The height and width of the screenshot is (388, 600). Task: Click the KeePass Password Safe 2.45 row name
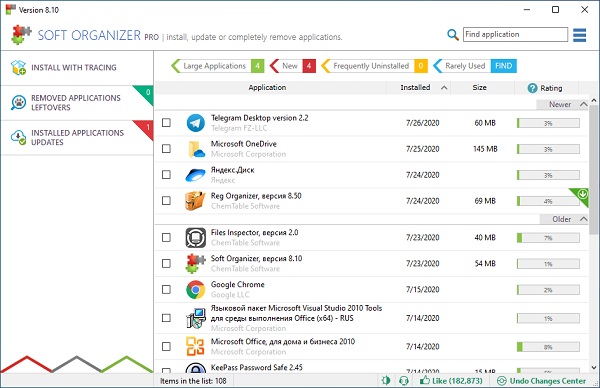256,367
